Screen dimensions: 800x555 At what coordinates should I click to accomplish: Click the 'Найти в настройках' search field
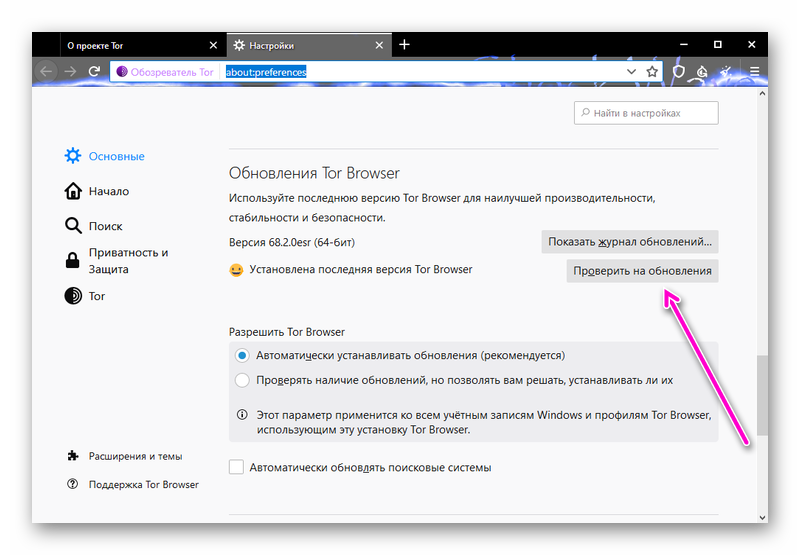(646, 113)
